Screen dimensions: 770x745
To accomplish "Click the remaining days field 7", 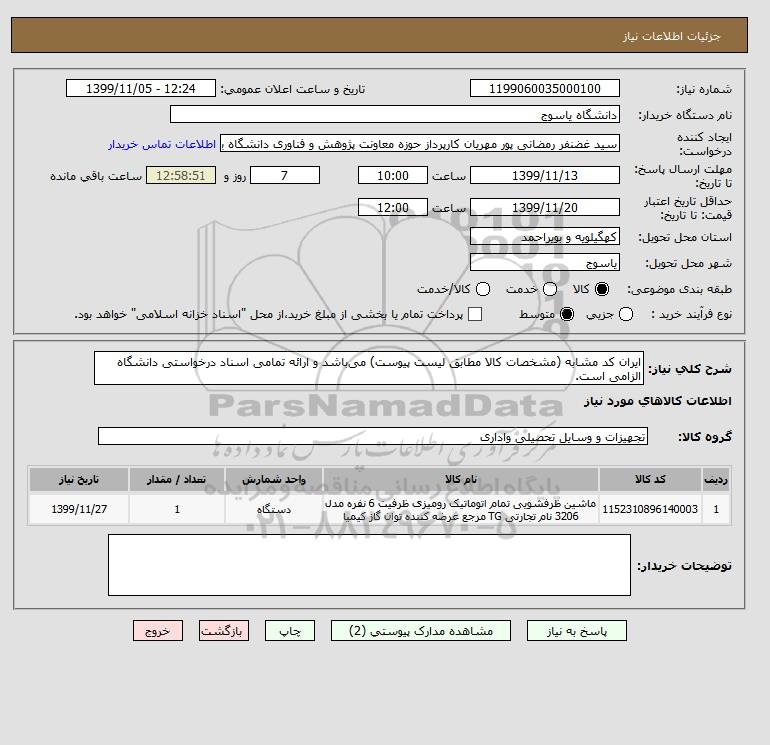I will (285, 175).
